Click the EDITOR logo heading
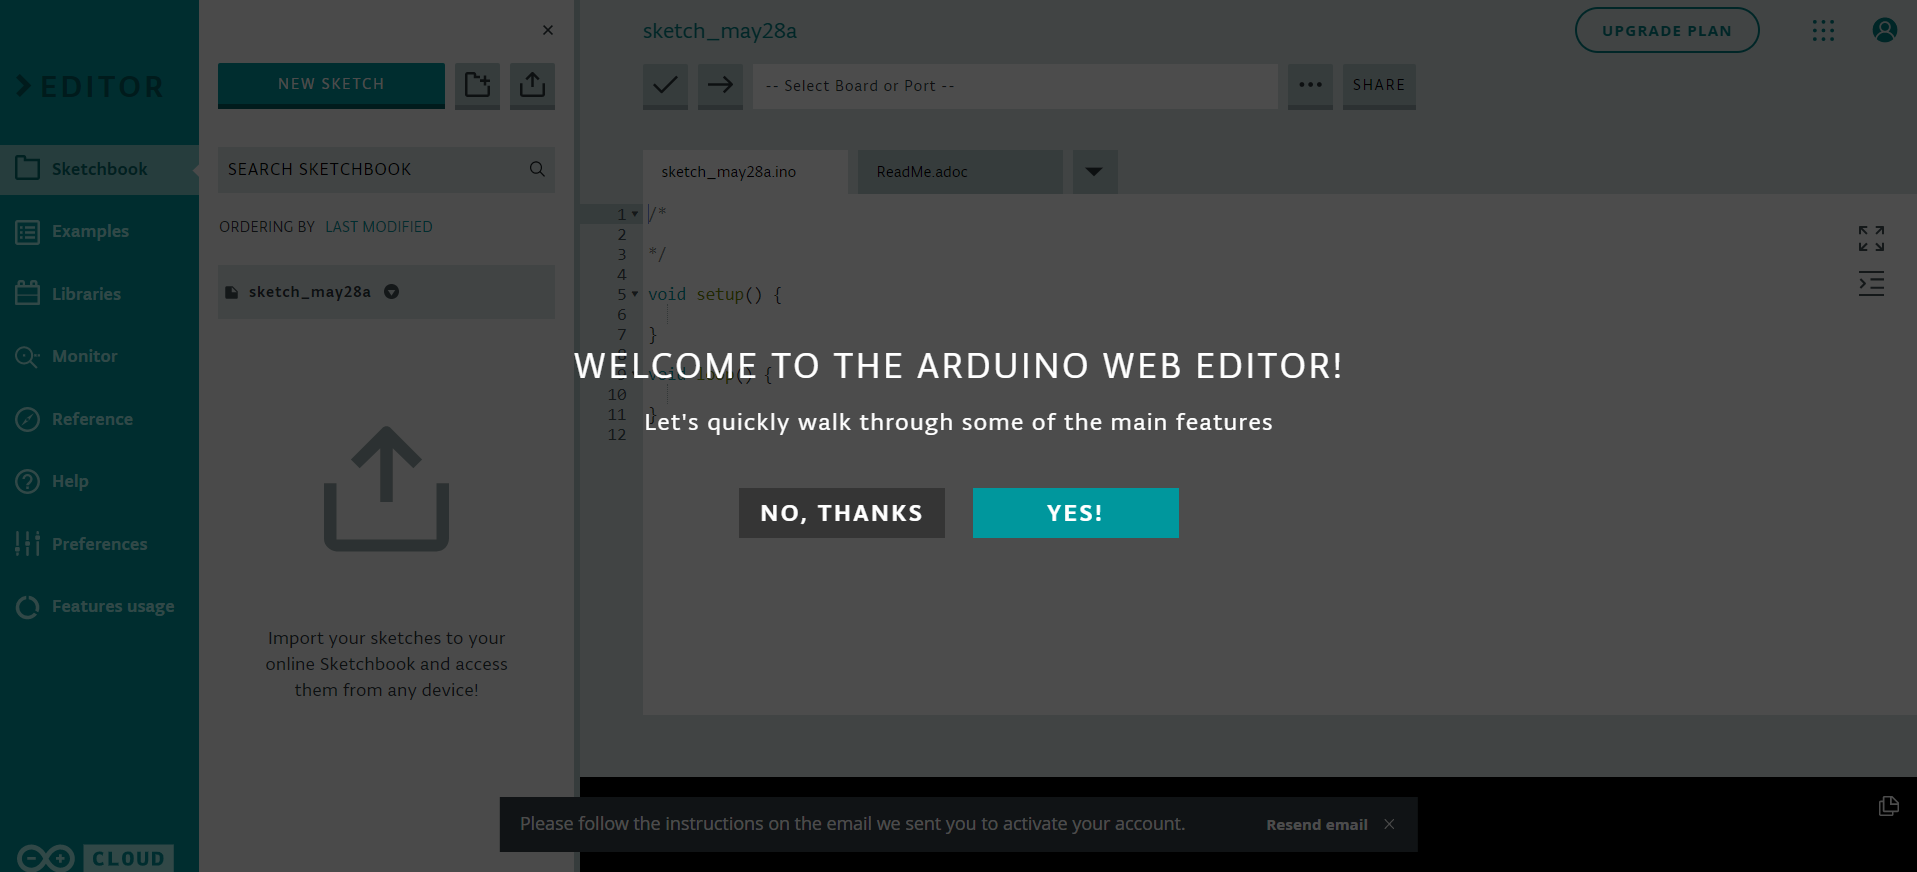The width and height of the screenshot is (1917, 872). click(x=90, y=87)
